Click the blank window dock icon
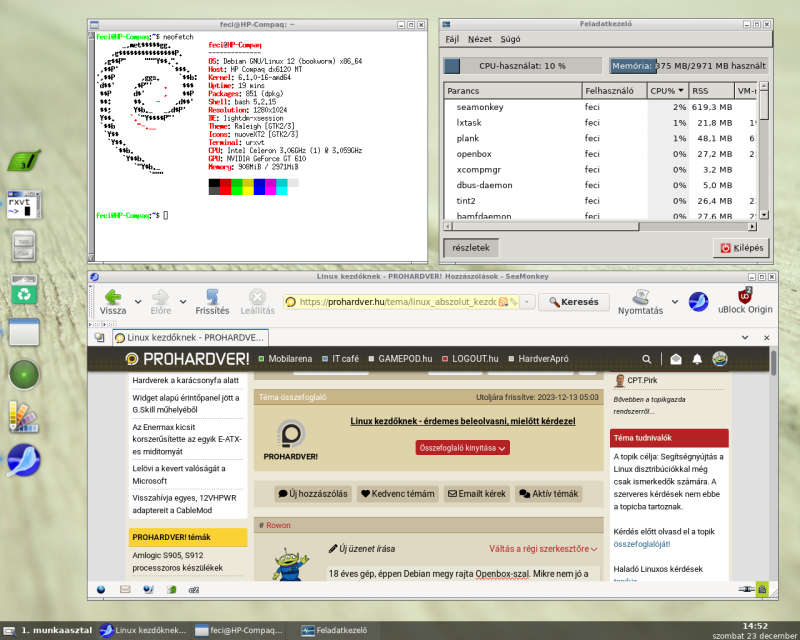This screenshot has width=800, height=640. tap(24, 332)
